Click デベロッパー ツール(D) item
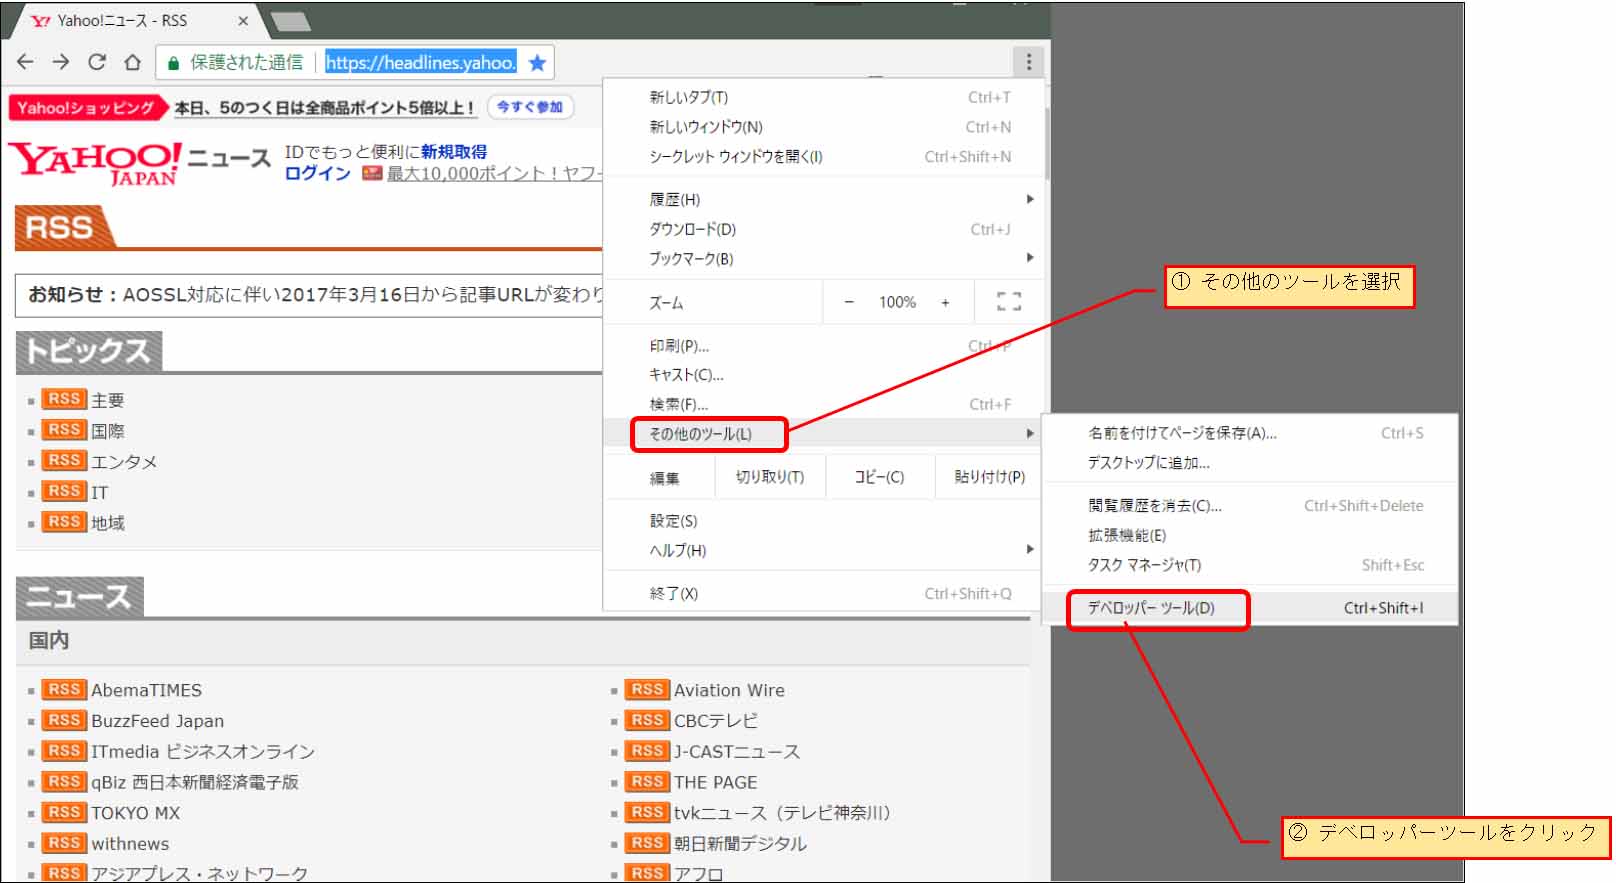 click(1250, 608)
